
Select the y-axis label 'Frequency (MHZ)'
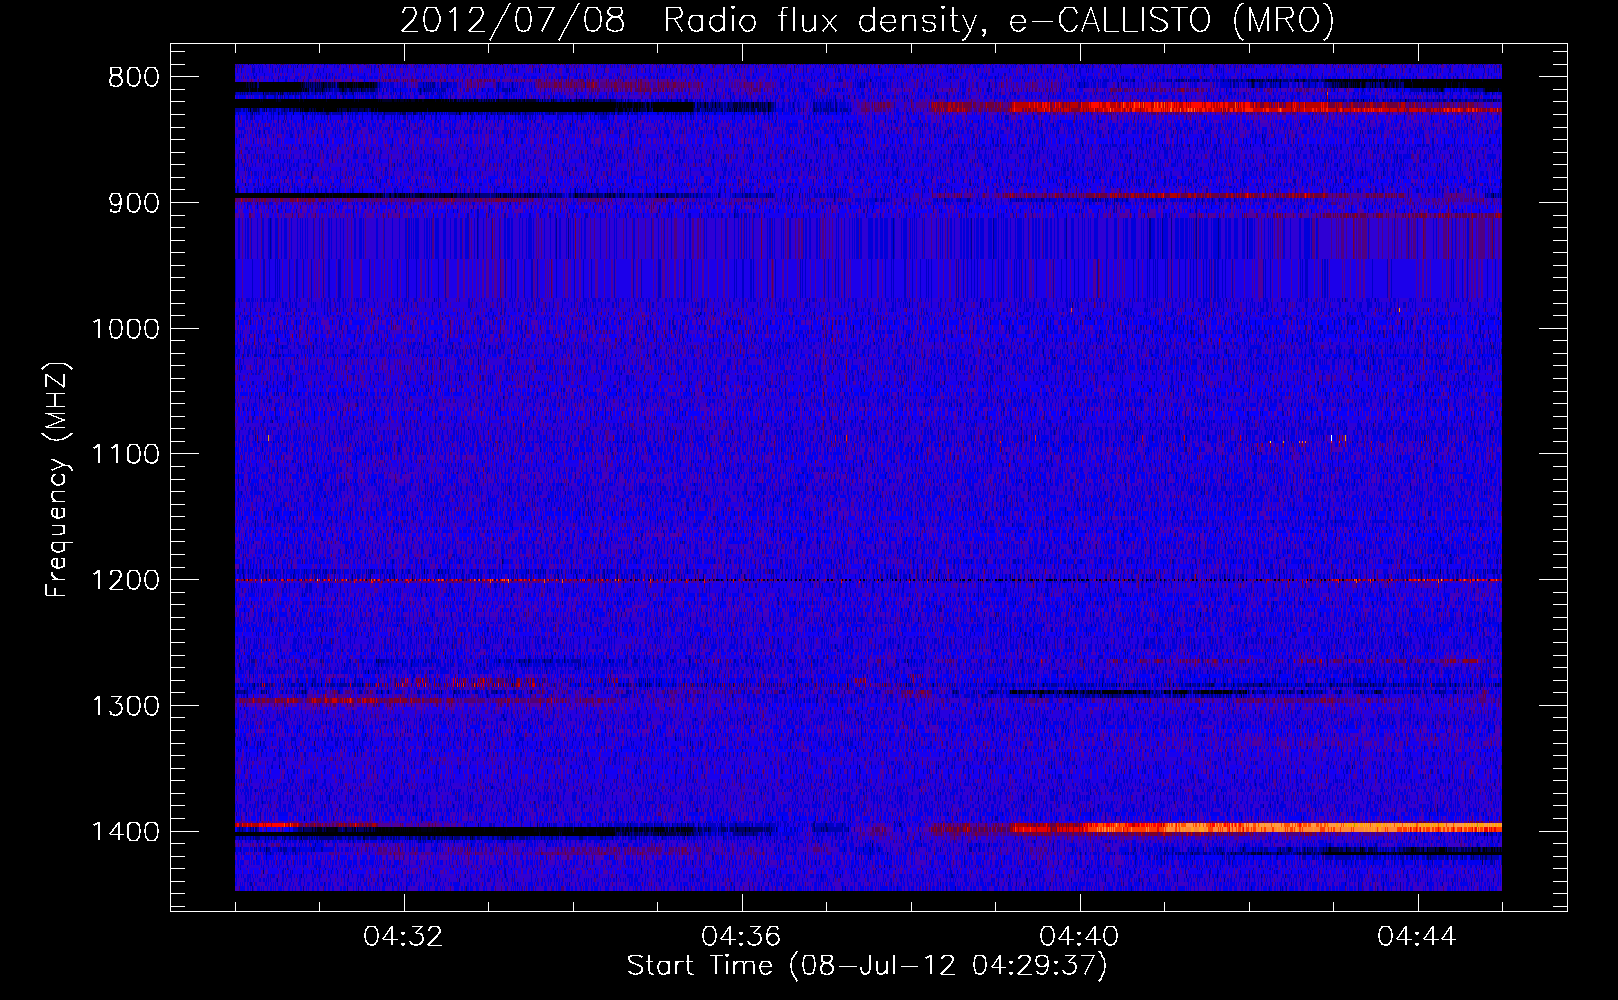(x=57, y=480)
